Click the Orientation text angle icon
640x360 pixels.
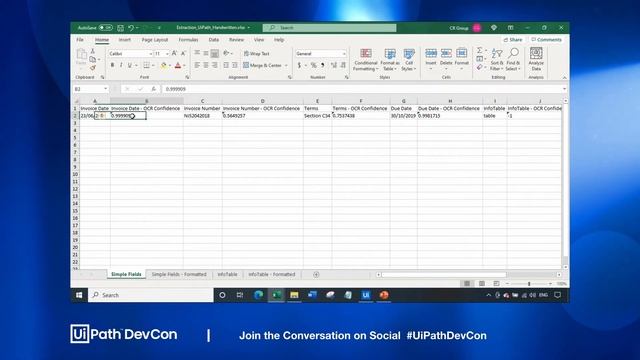point(227,53)
